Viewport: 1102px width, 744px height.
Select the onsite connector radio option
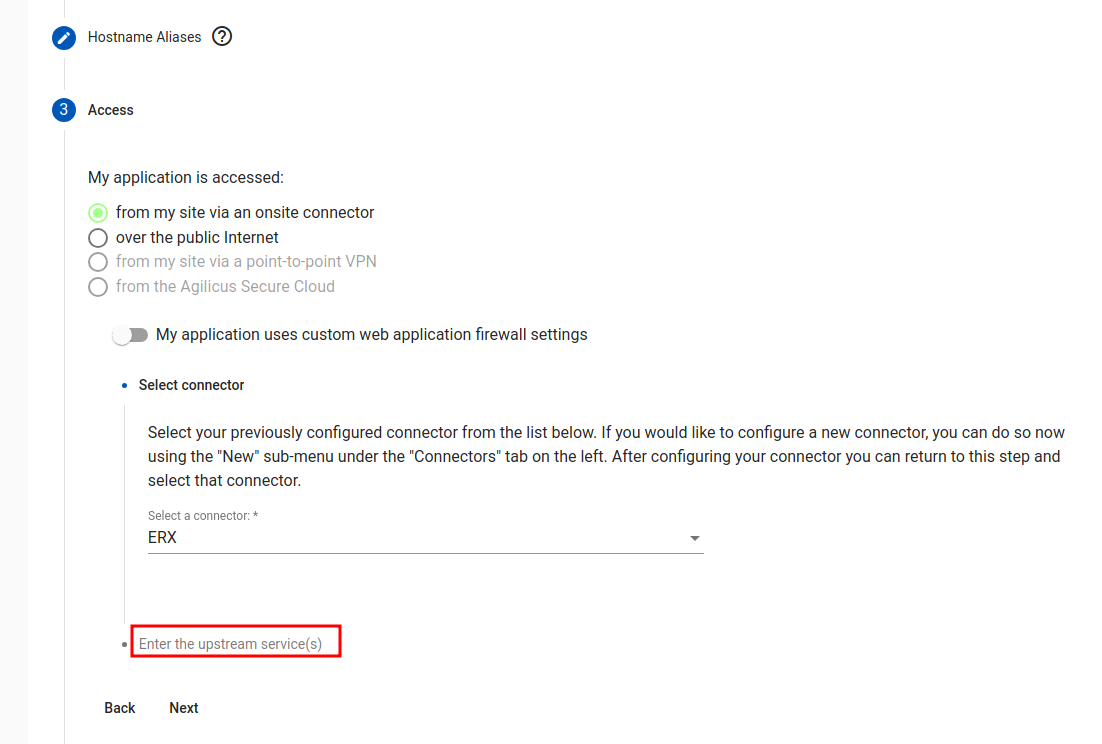(98, 213)
